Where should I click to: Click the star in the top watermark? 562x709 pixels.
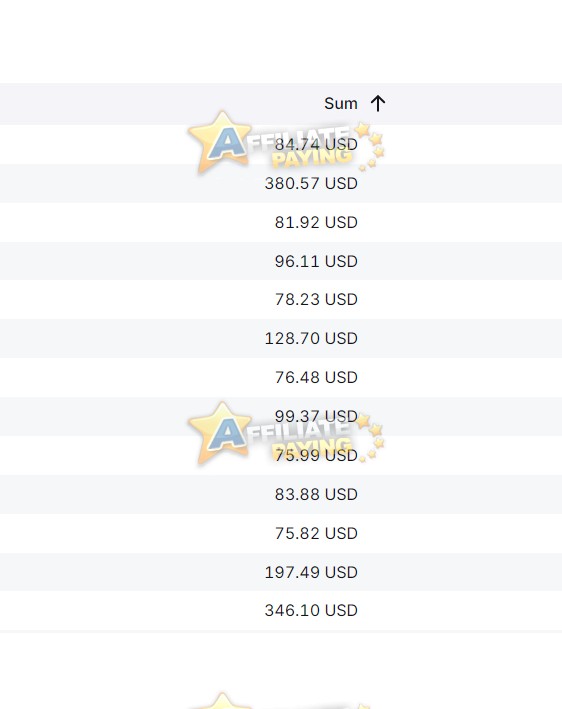coord(220,141)
